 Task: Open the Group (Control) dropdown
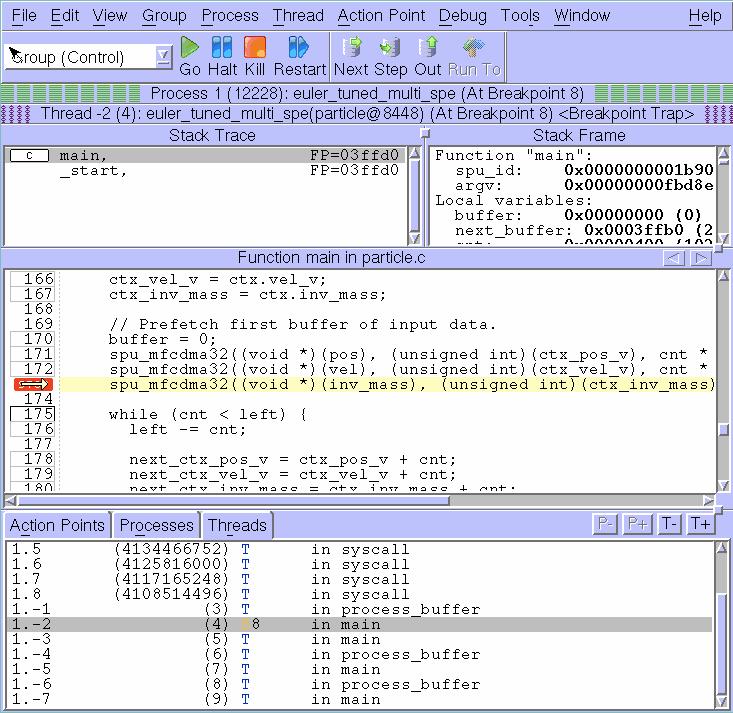point(164,57)
